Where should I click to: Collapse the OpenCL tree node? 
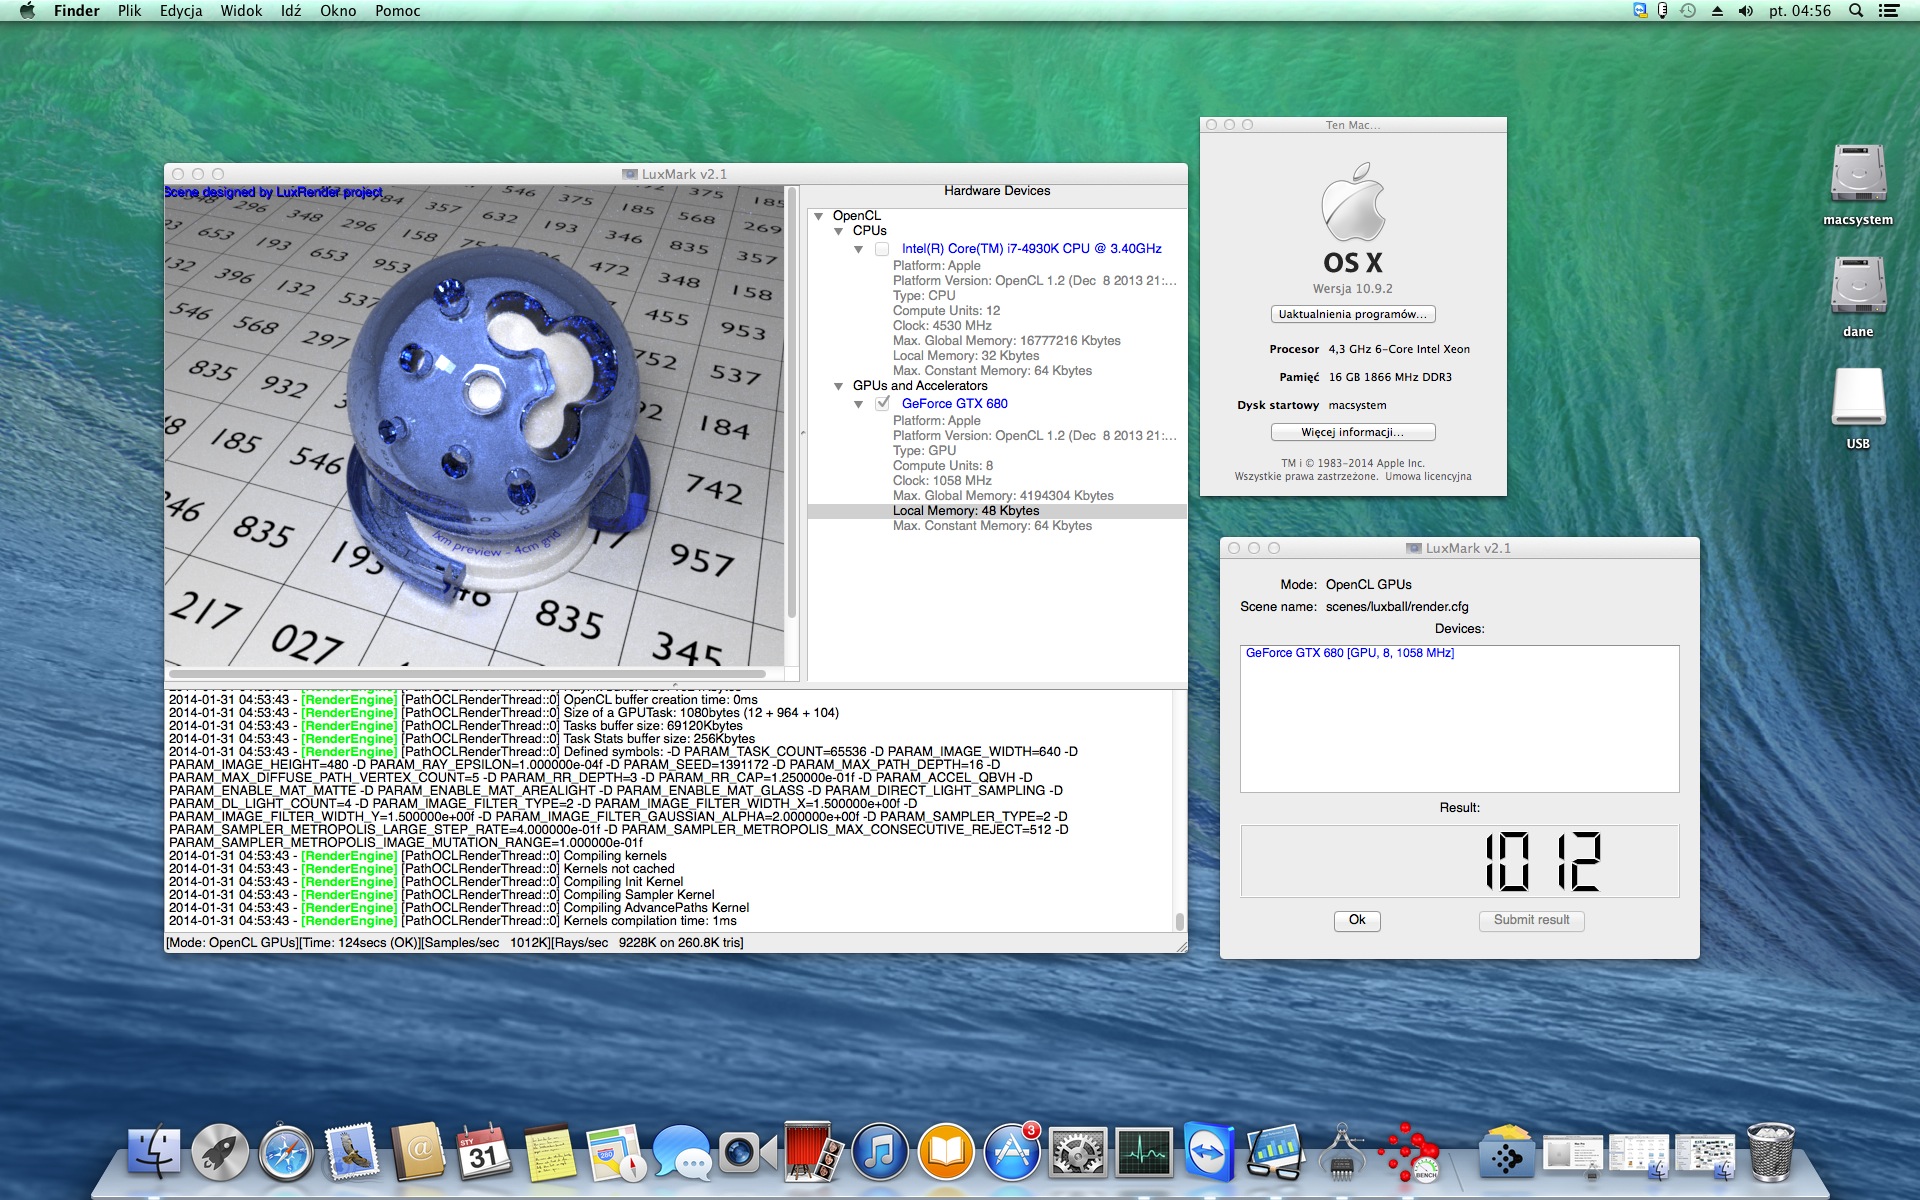[x=819, y=216]
